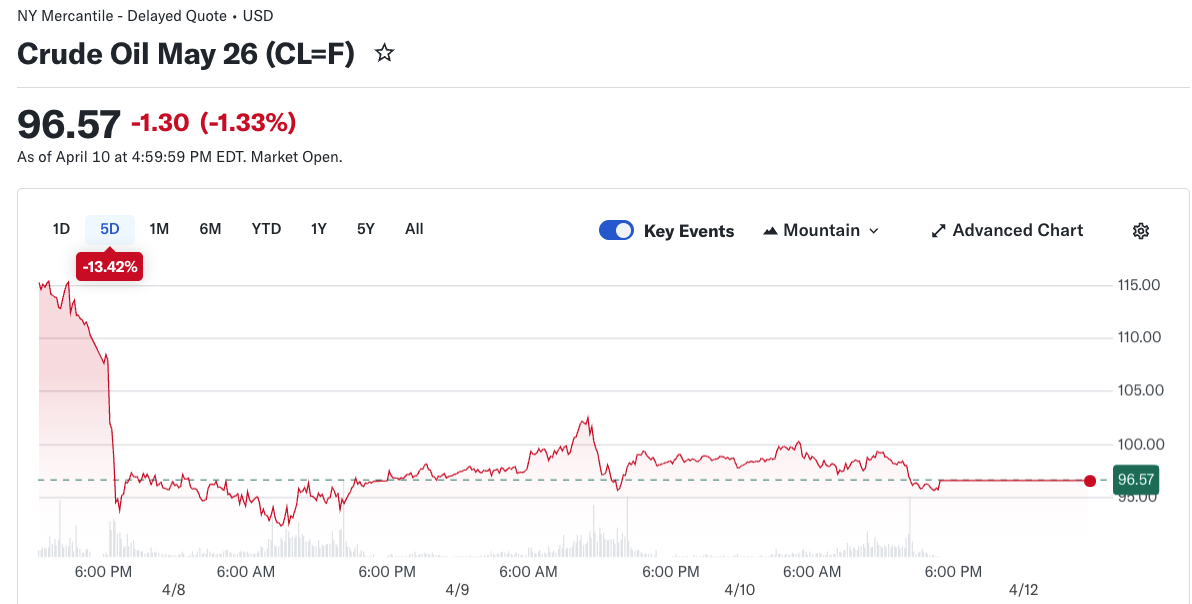Click the red endpoint dot on price line

point(1089,481)
